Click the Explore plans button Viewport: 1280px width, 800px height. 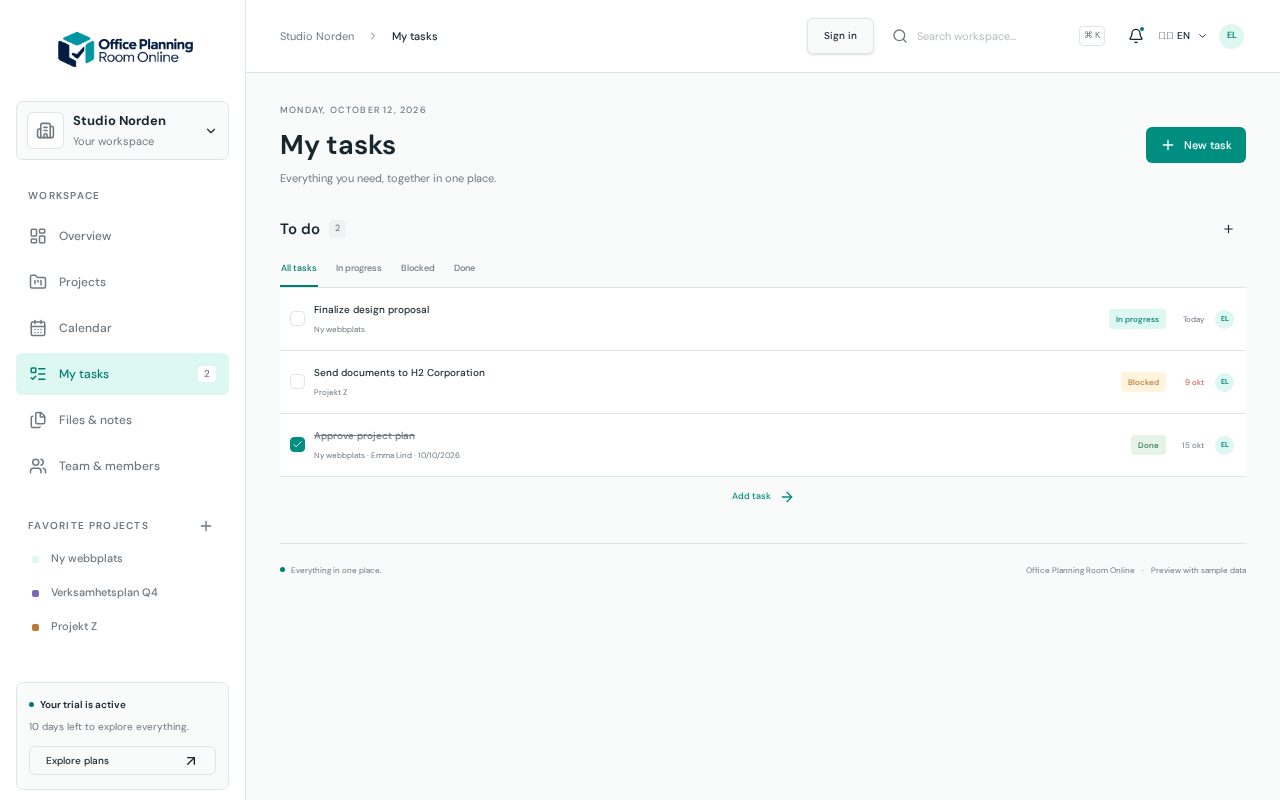click(122, 761)
